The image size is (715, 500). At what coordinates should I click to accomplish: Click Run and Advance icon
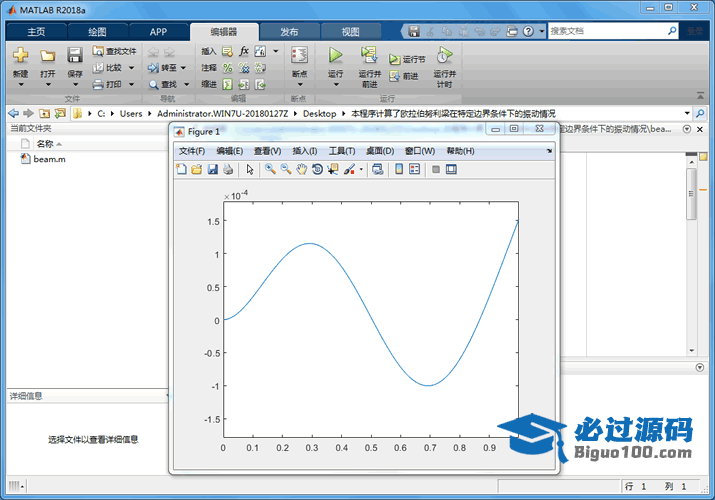click(369, 55)
